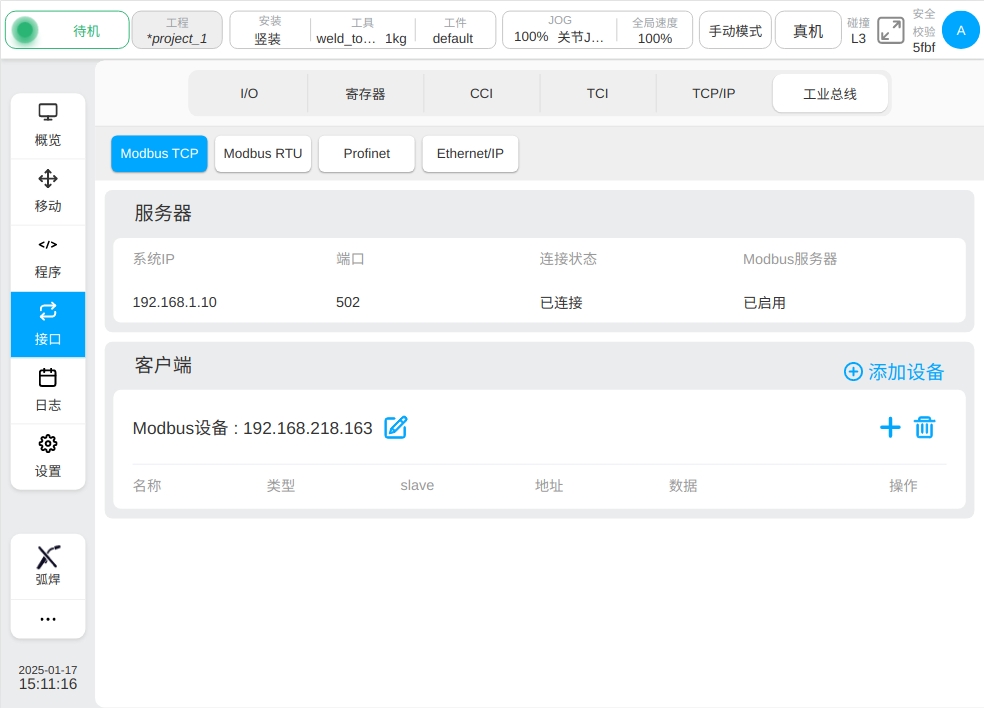The width and height of the screenshot is (984, 708).
Task: Open the Overview (概览) sidebar page
Action: tap(48, 125)
